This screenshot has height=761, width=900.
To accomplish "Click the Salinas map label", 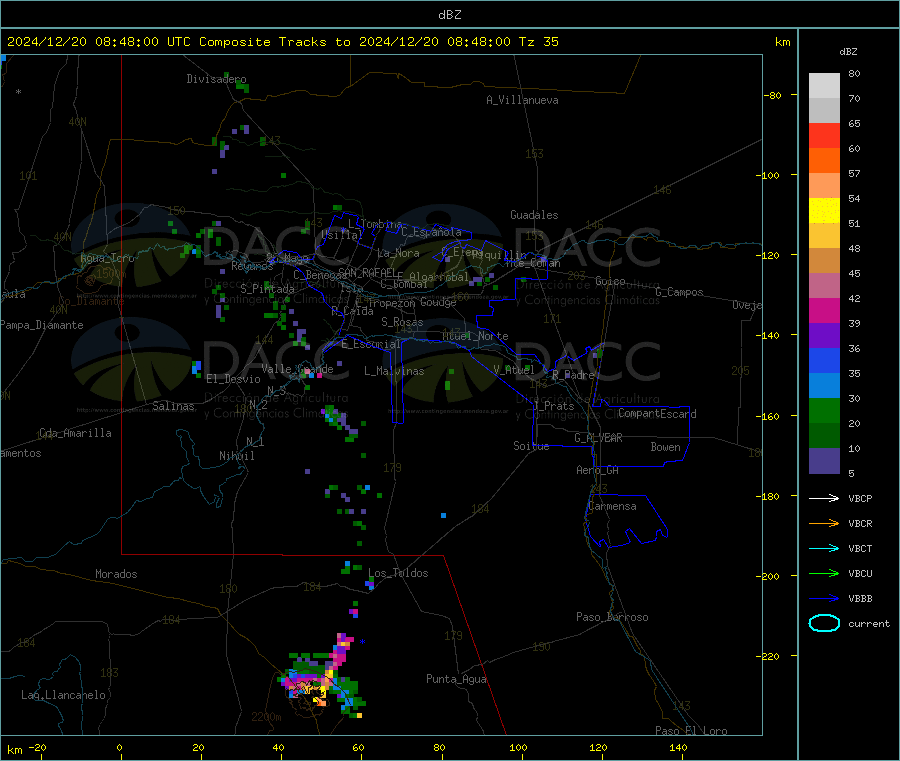I will click(x=173, y=406).
